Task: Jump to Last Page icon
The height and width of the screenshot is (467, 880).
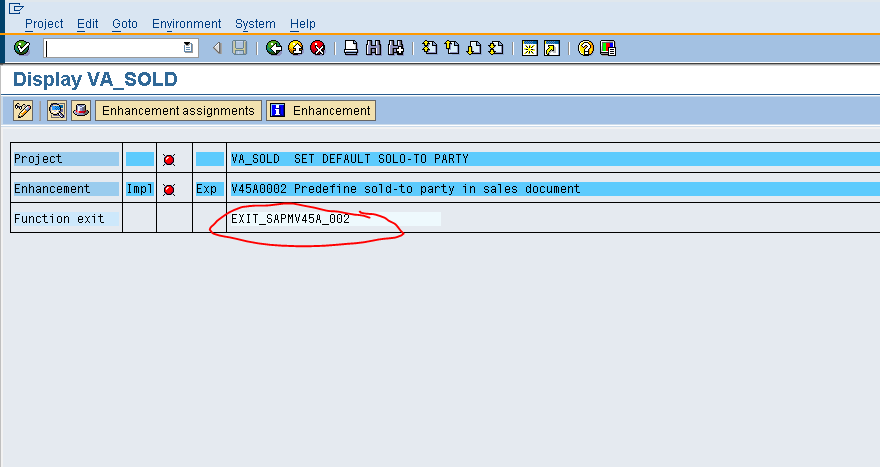Action: coord(496,48)
